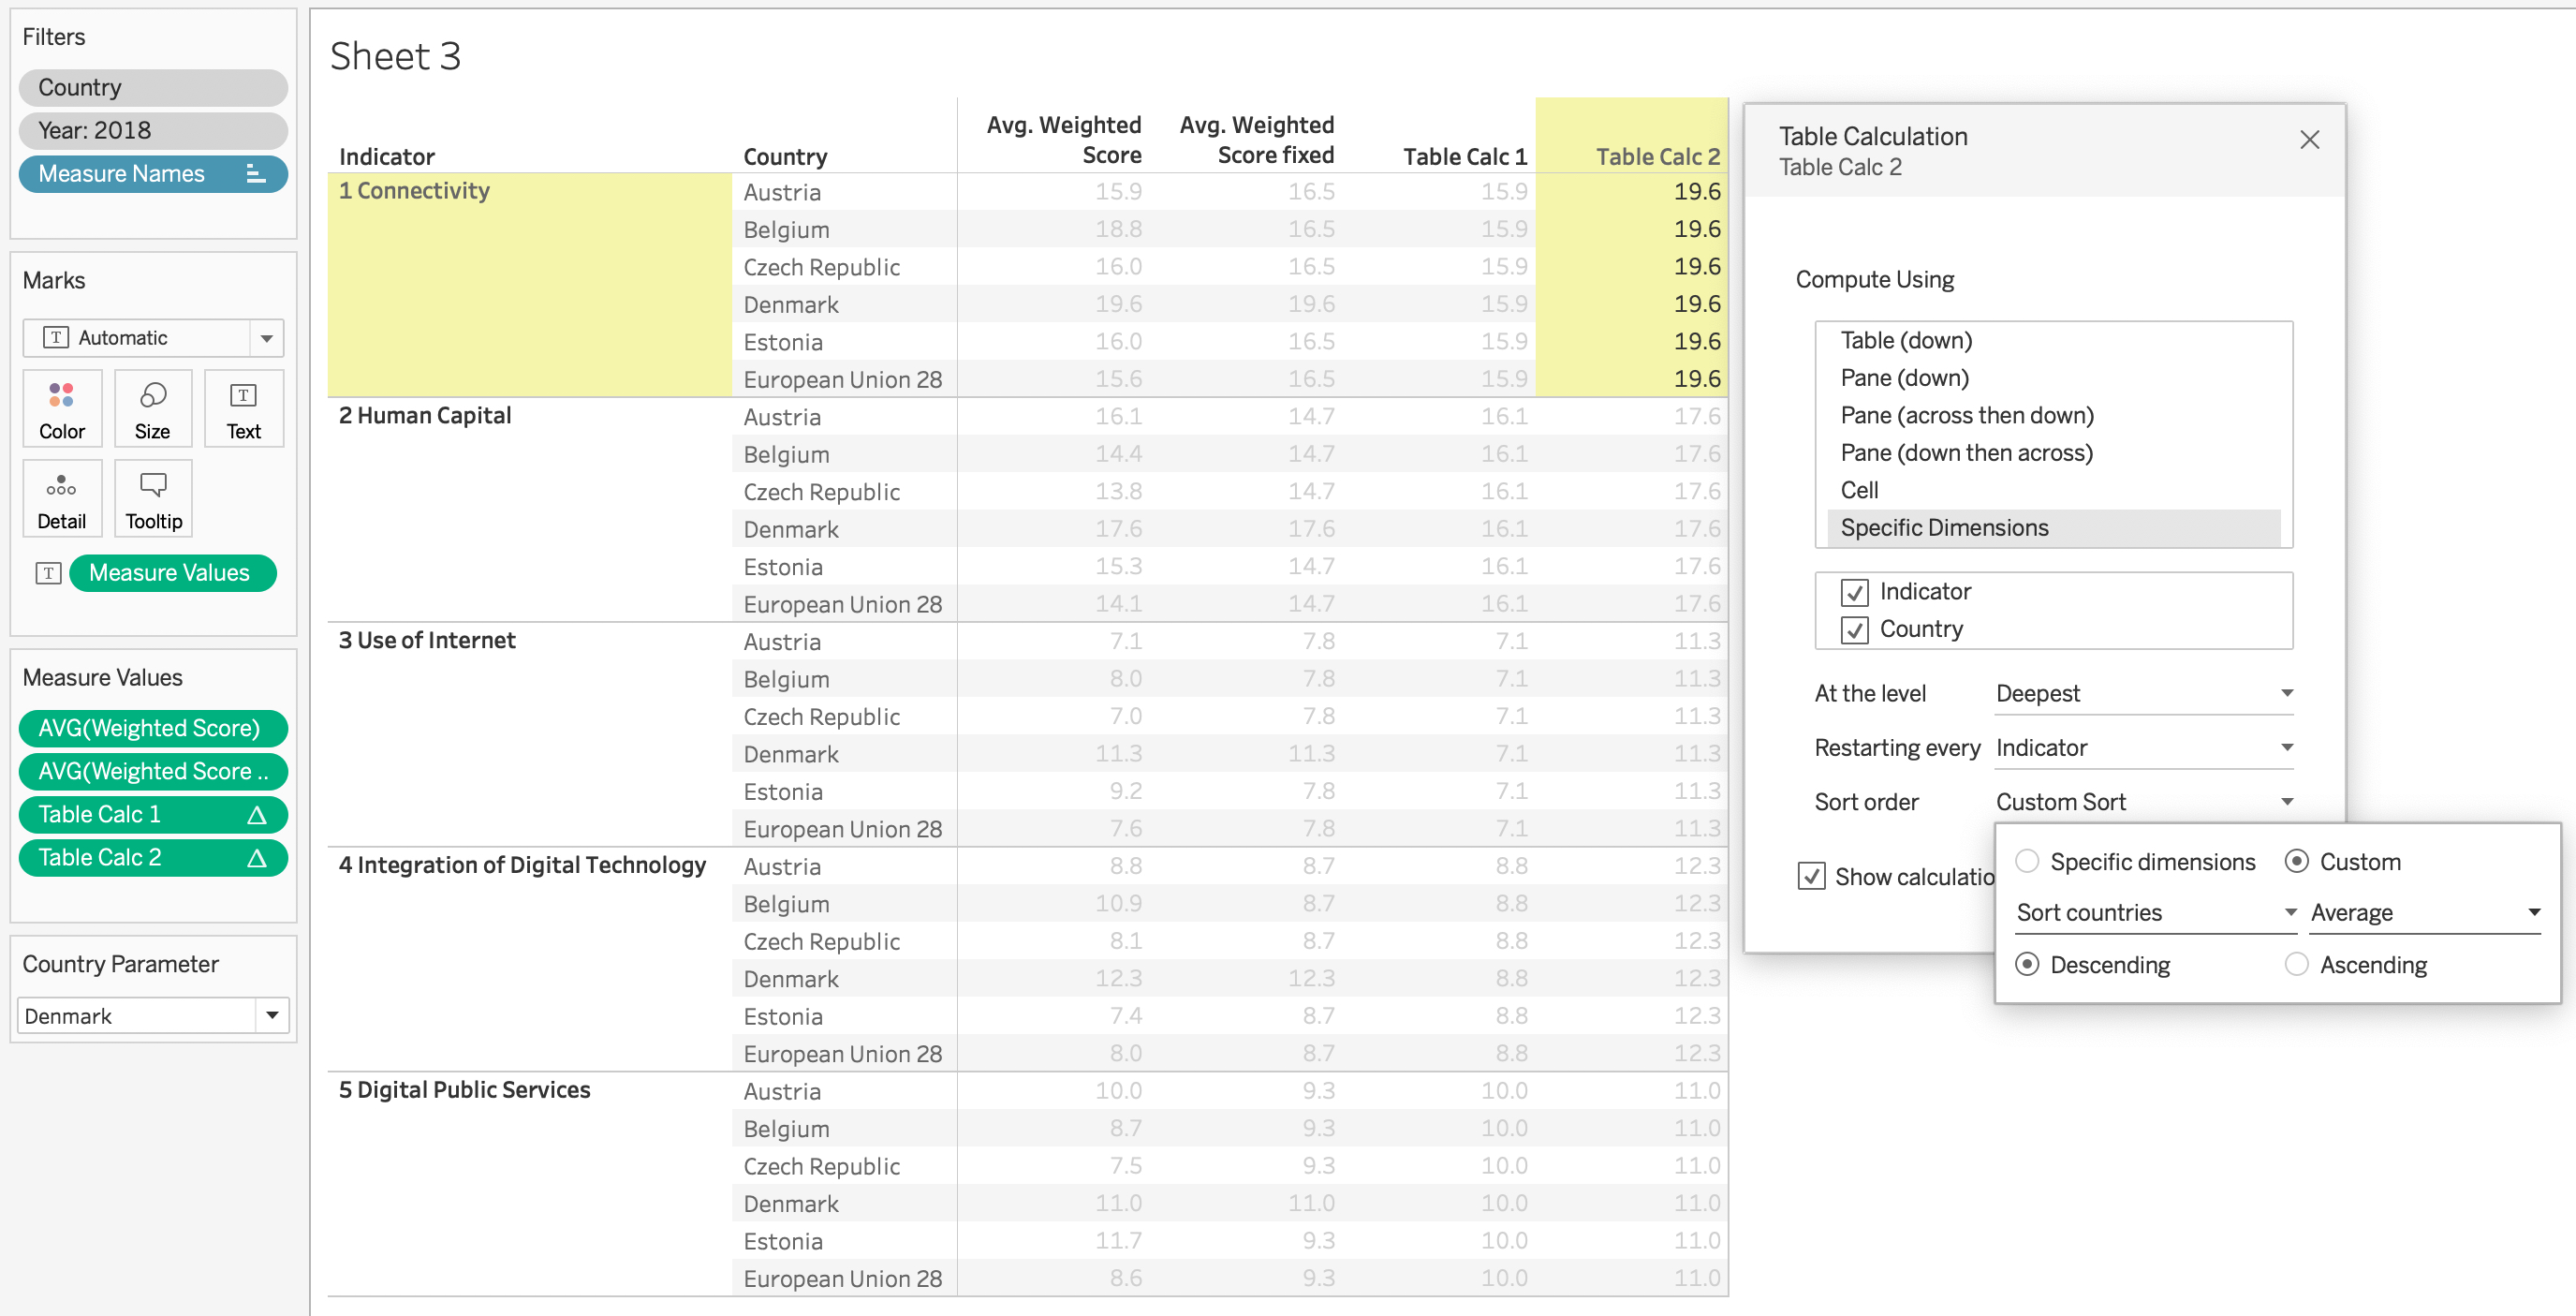Screen dimensions: 2576x1316
Task: Open the Text marks card
Action: (244, 409)
